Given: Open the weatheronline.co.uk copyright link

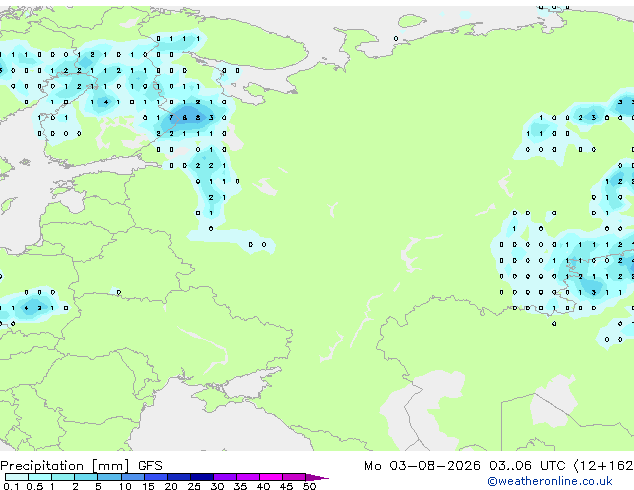Looking at the screenshot, I should click(550, 481).
